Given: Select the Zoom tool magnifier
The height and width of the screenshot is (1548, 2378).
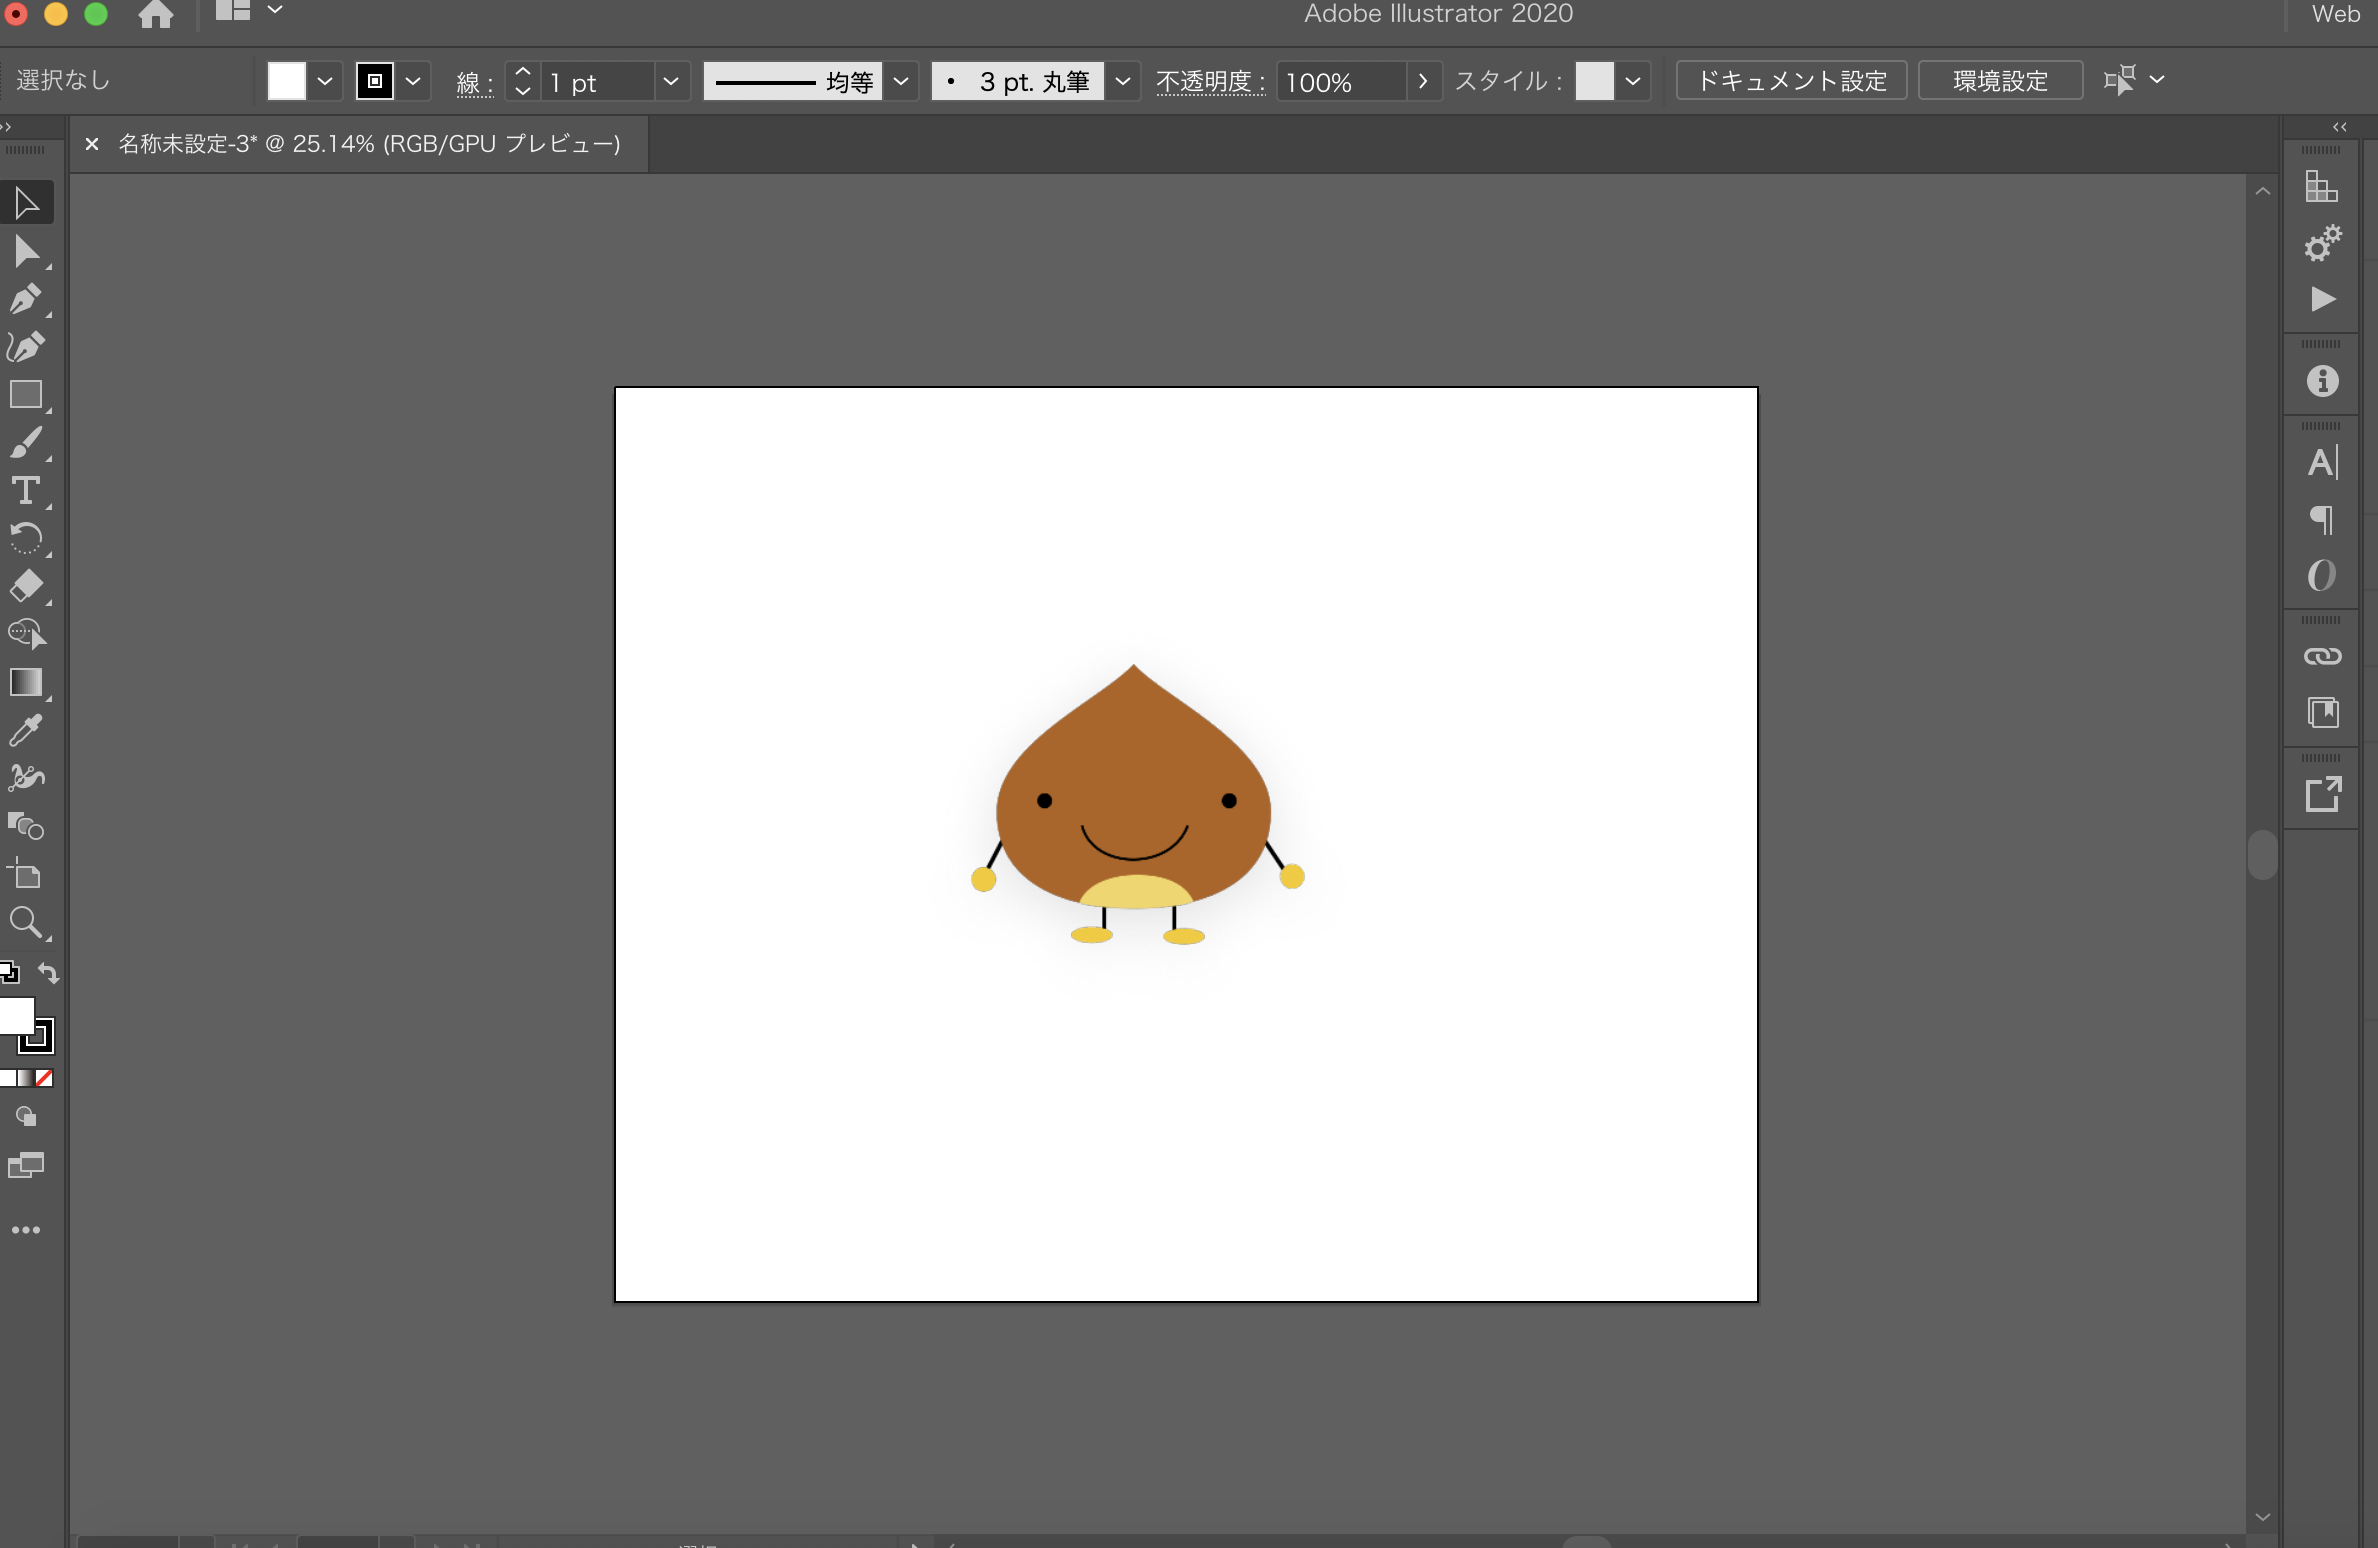Looking at the screenshot, I should 27,922.
